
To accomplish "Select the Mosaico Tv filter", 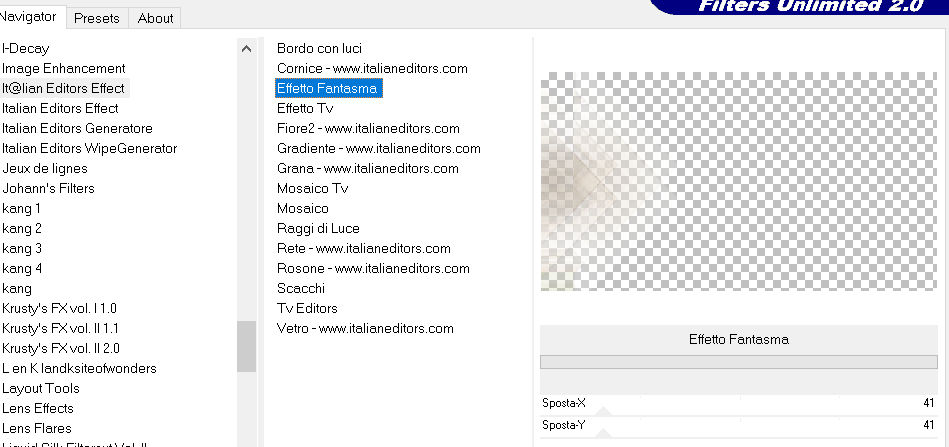I will tap(312, 188).
